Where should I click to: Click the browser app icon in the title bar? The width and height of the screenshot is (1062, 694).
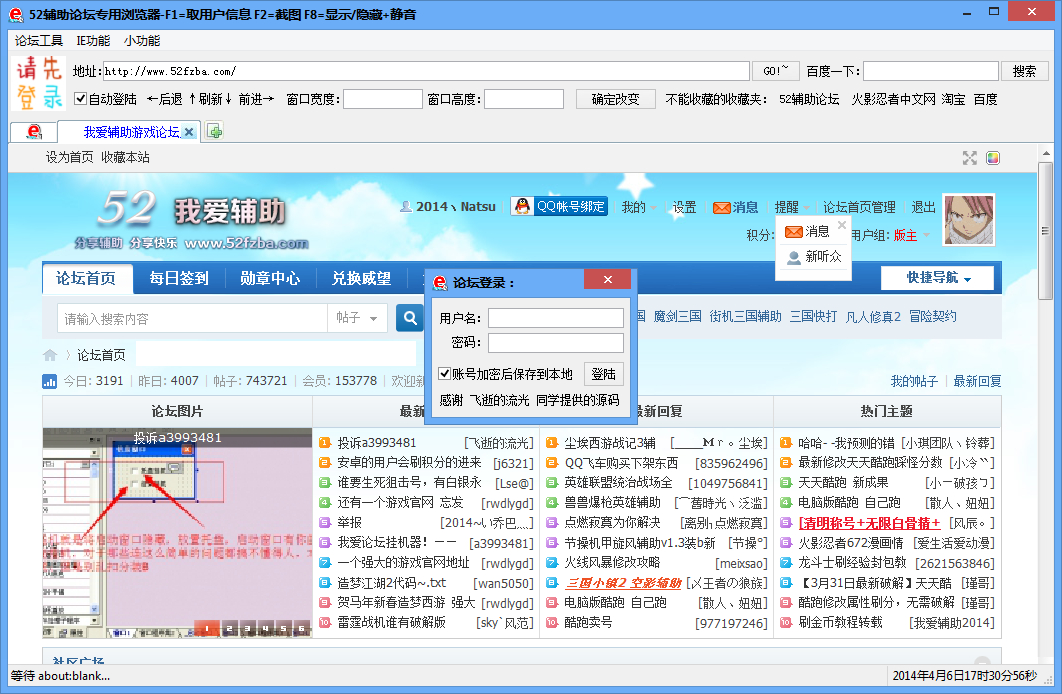tap(16, 14)
